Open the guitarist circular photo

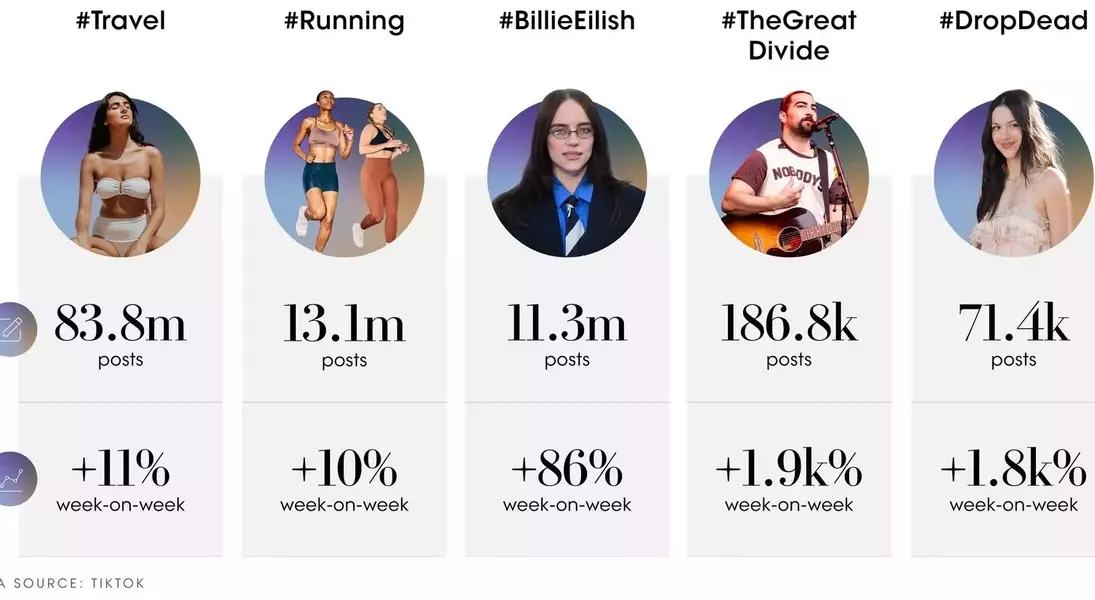click(x=789, y=174)
